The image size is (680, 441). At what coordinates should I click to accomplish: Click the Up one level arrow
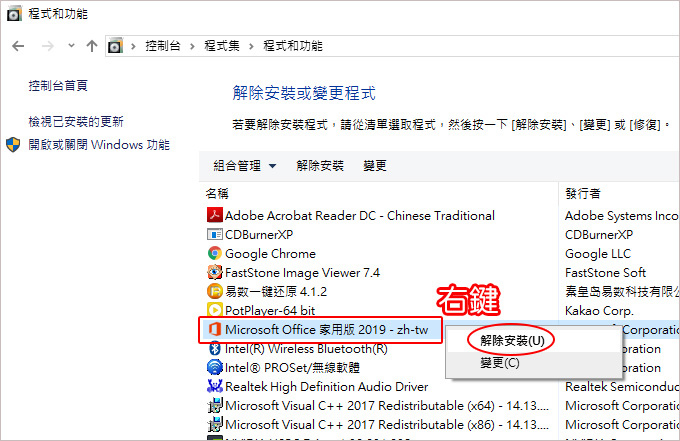pos(92,46)
